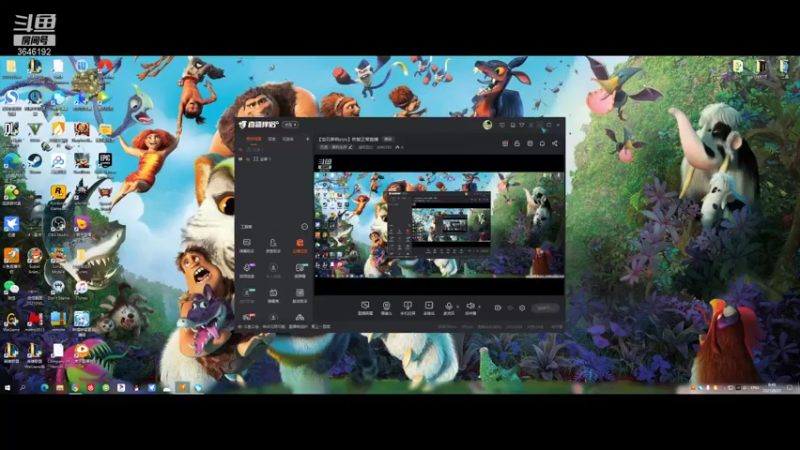Switch to the second scene tab
The image size is (800, 450).
point(272,139)
